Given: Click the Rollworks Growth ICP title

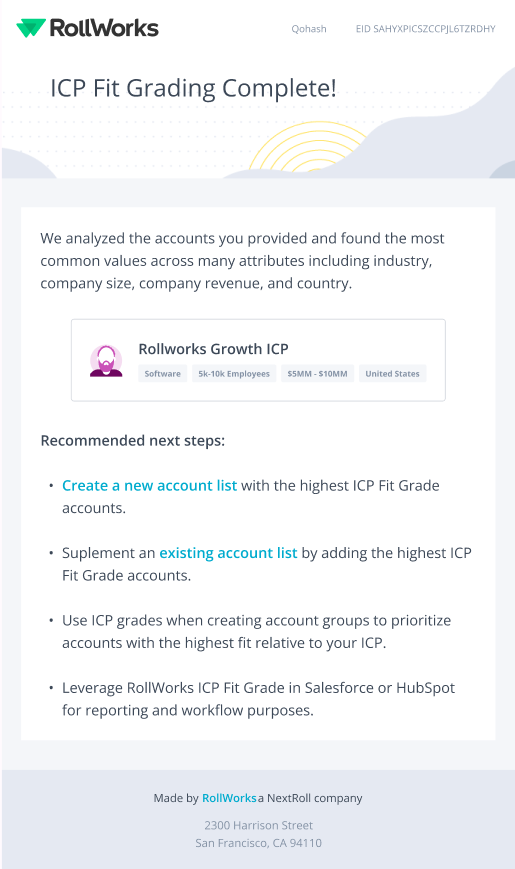Looking at the screenshot, I should pyautogui.click(x=213, y=349).
